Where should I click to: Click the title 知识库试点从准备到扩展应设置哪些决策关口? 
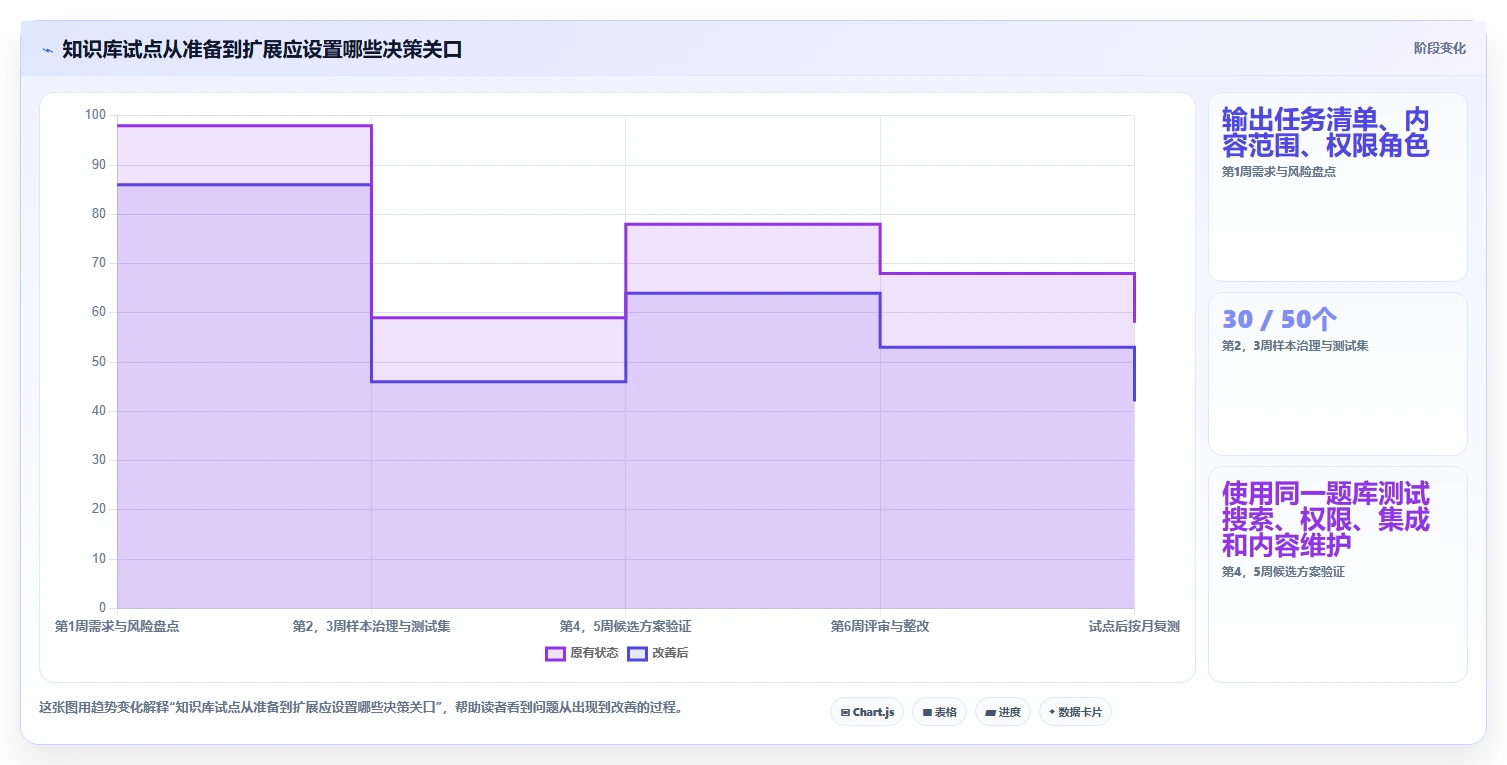coord(262,49)
